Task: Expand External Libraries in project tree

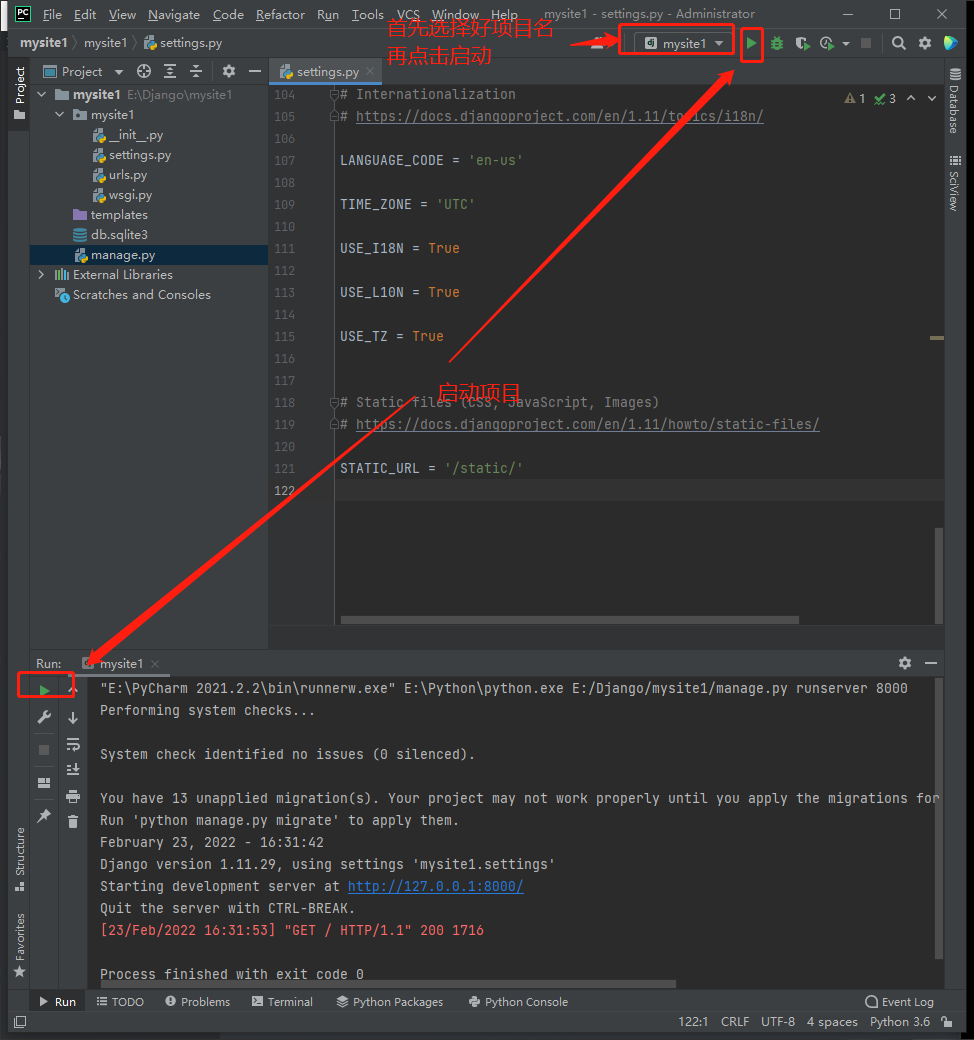Action: click(42, 275)
